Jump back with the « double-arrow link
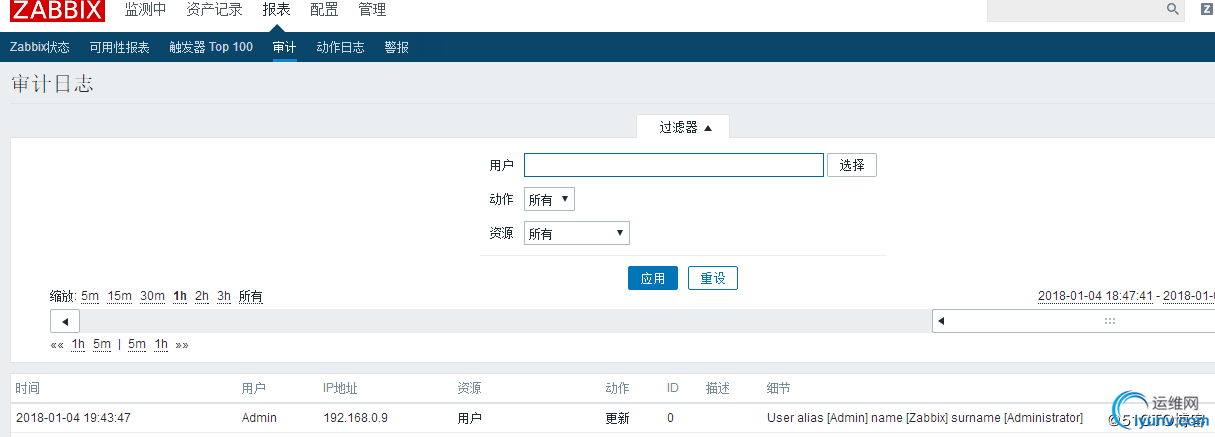 point(57,344)
